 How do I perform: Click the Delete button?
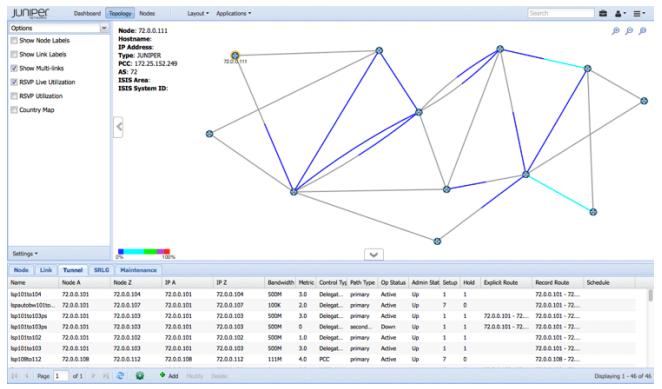point(219,375)
